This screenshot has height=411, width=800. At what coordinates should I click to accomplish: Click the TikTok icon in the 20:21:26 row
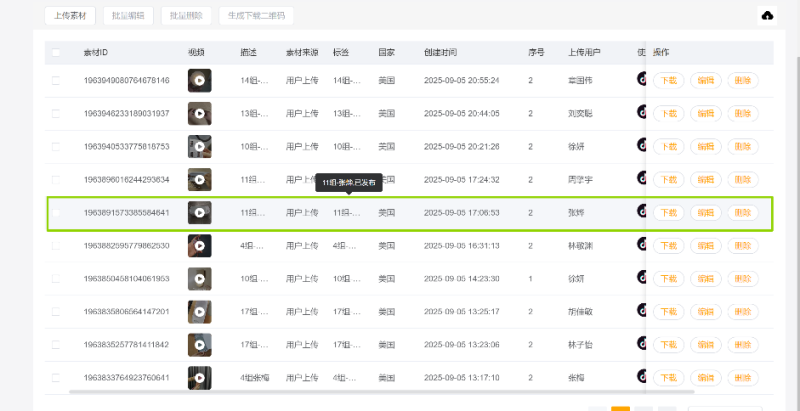[643, 145]
